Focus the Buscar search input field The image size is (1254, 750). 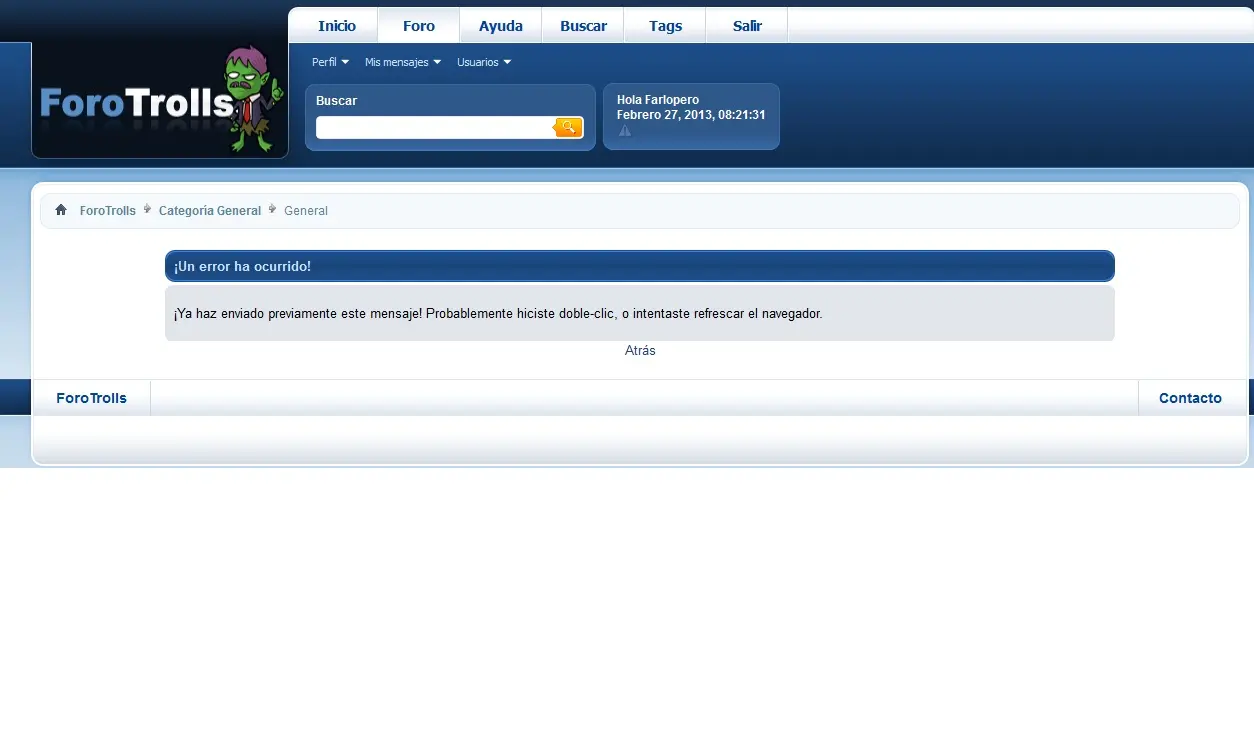tap(435, 127)
